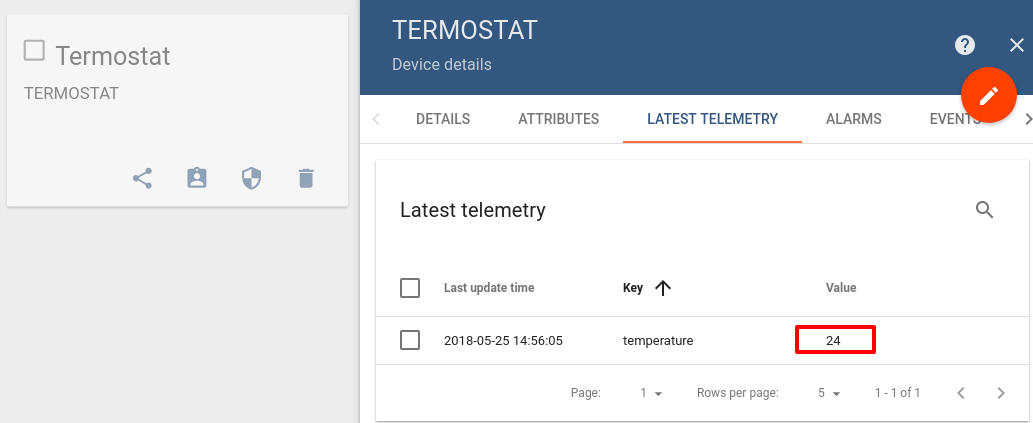
Task: Tick the Termostat device card checkbox
Action: click(34, 50)
